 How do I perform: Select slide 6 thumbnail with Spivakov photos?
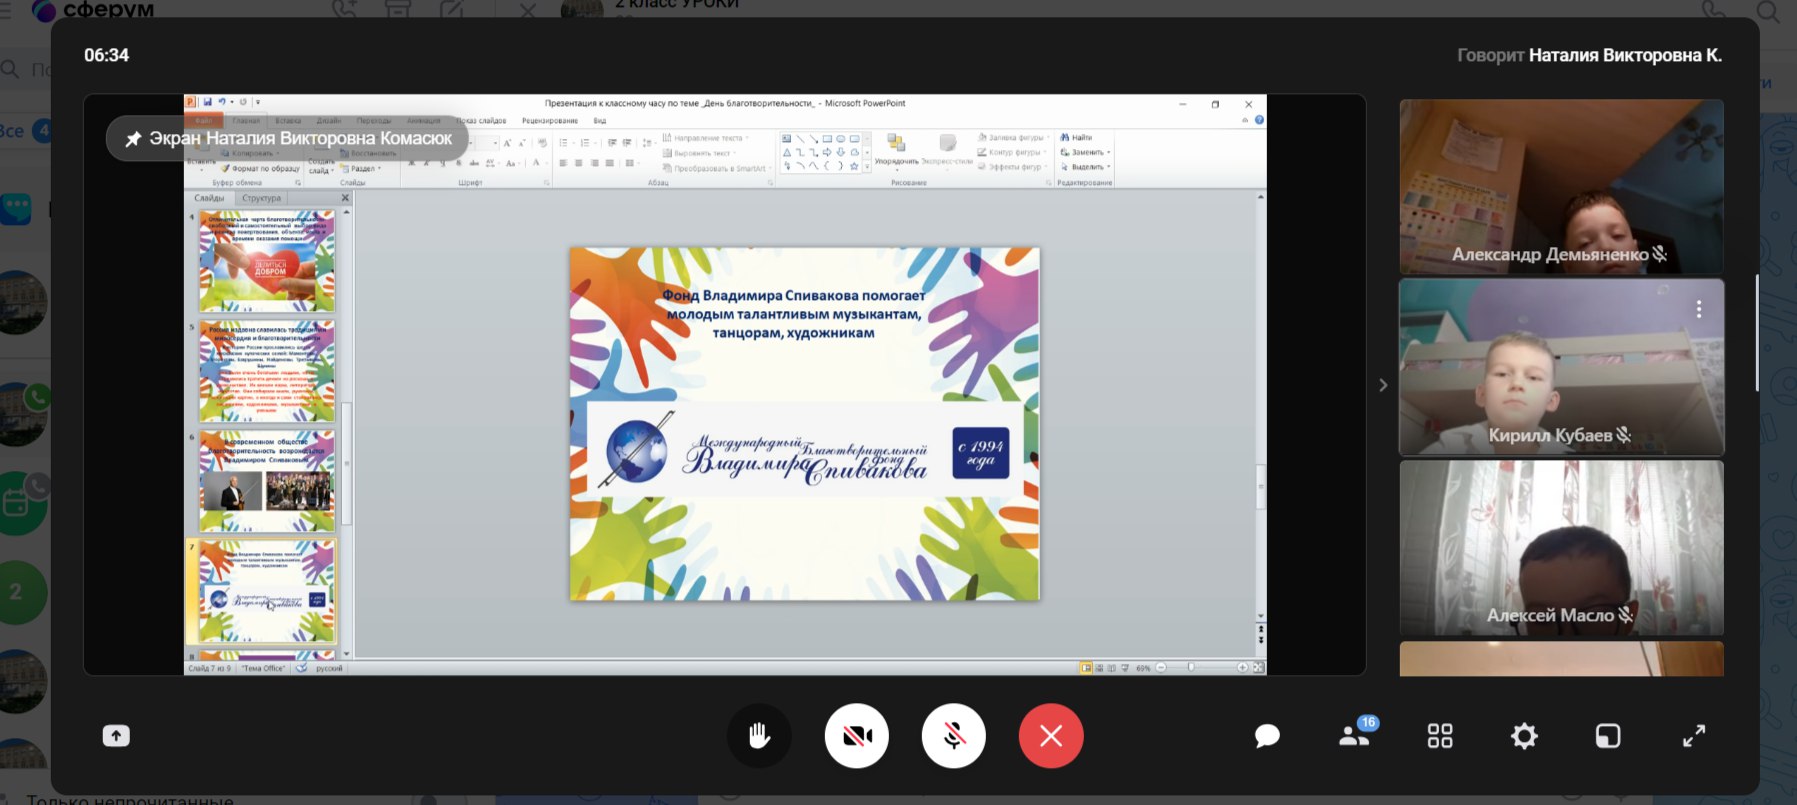[x=267, y=481]
